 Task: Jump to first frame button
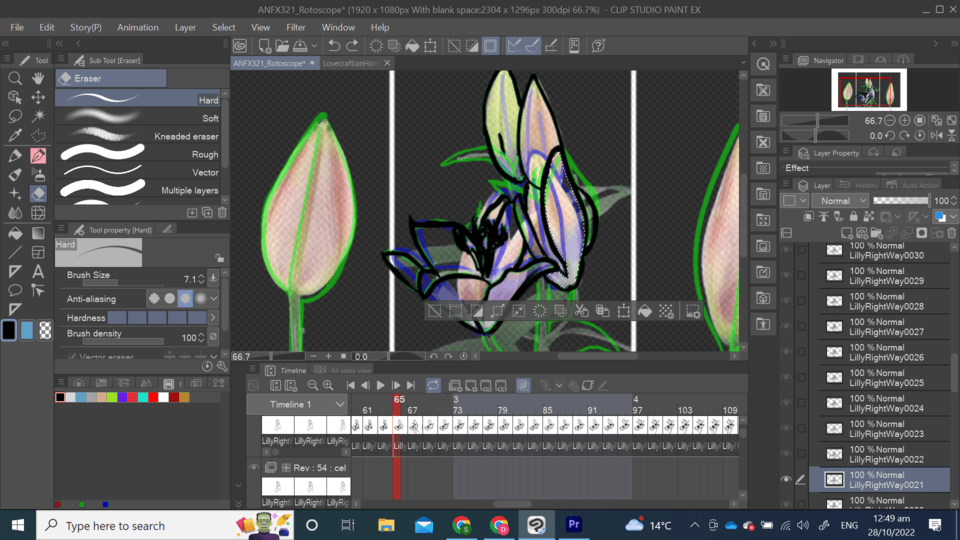tap(350, 385)
